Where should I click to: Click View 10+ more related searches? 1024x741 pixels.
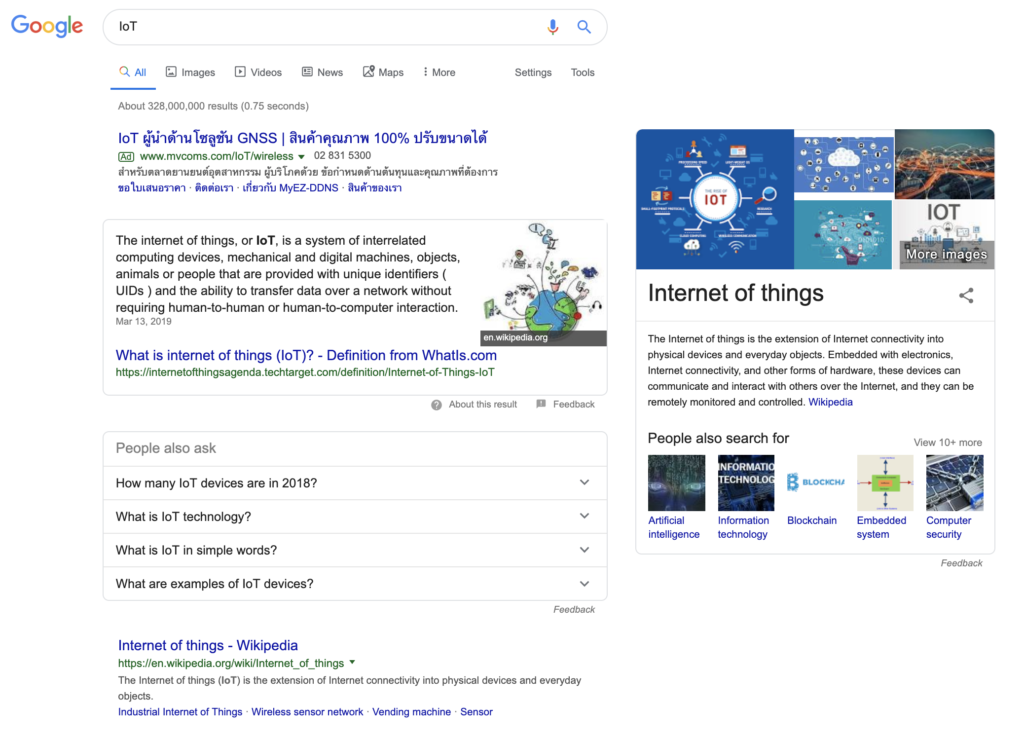(x=948, y=443)
